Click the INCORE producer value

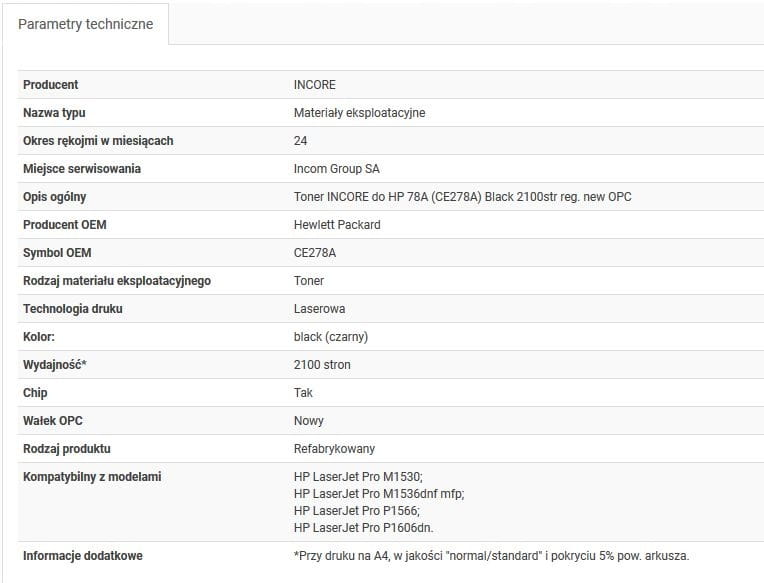click(x=315, y=85)
